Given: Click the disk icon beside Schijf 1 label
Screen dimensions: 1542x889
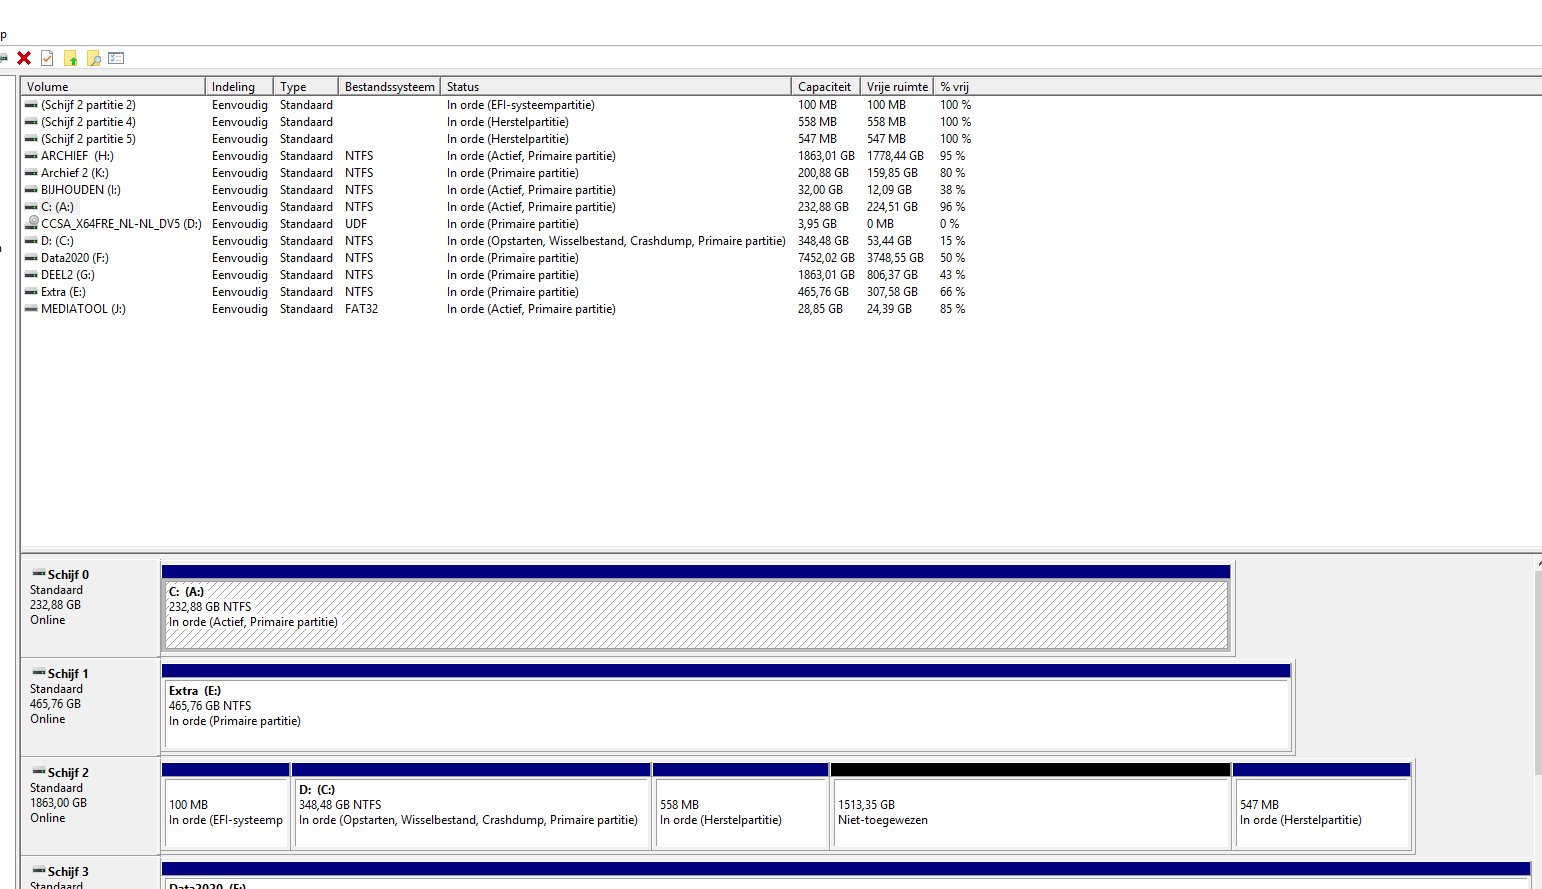Looking at the screenshot, I should tap(39, 673).
